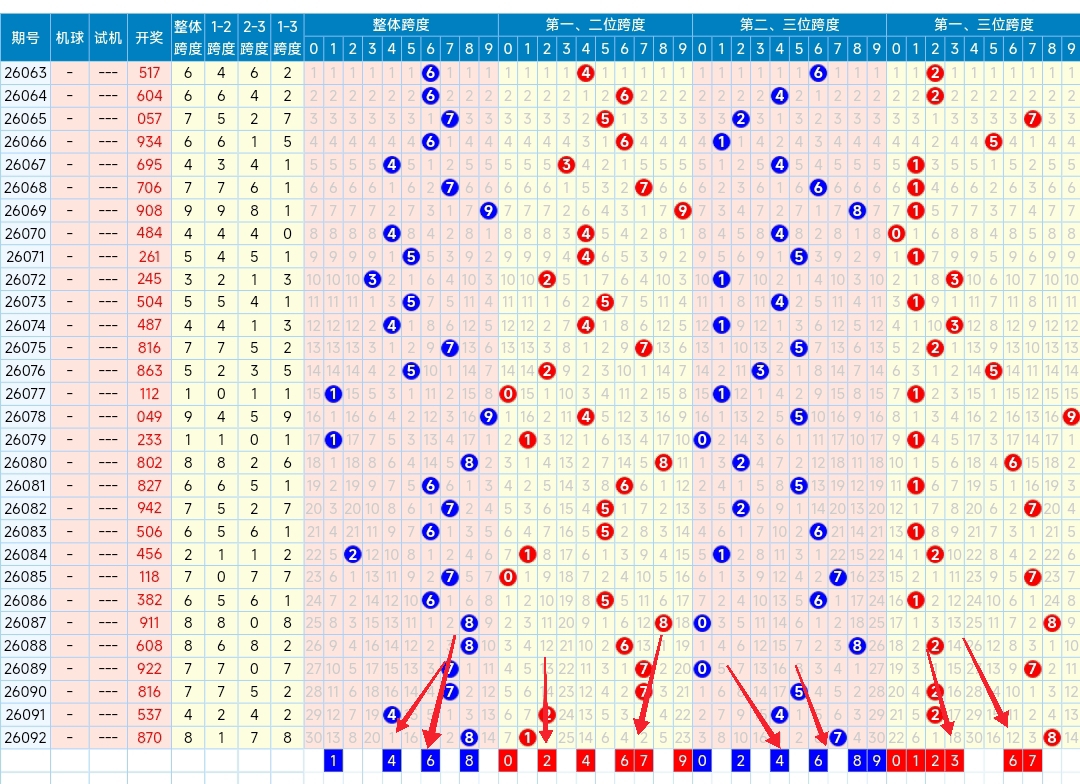Select blue box 2 under 第二、三位跨度 columns
This screenshot has width=1080, height=784.
pos(740,761)
